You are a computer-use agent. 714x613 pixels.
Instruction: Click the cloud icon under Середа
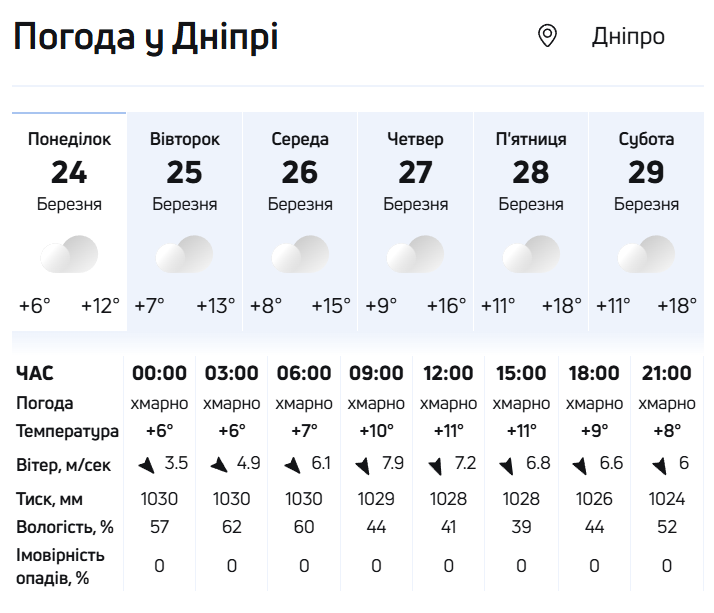pos(300,255)
